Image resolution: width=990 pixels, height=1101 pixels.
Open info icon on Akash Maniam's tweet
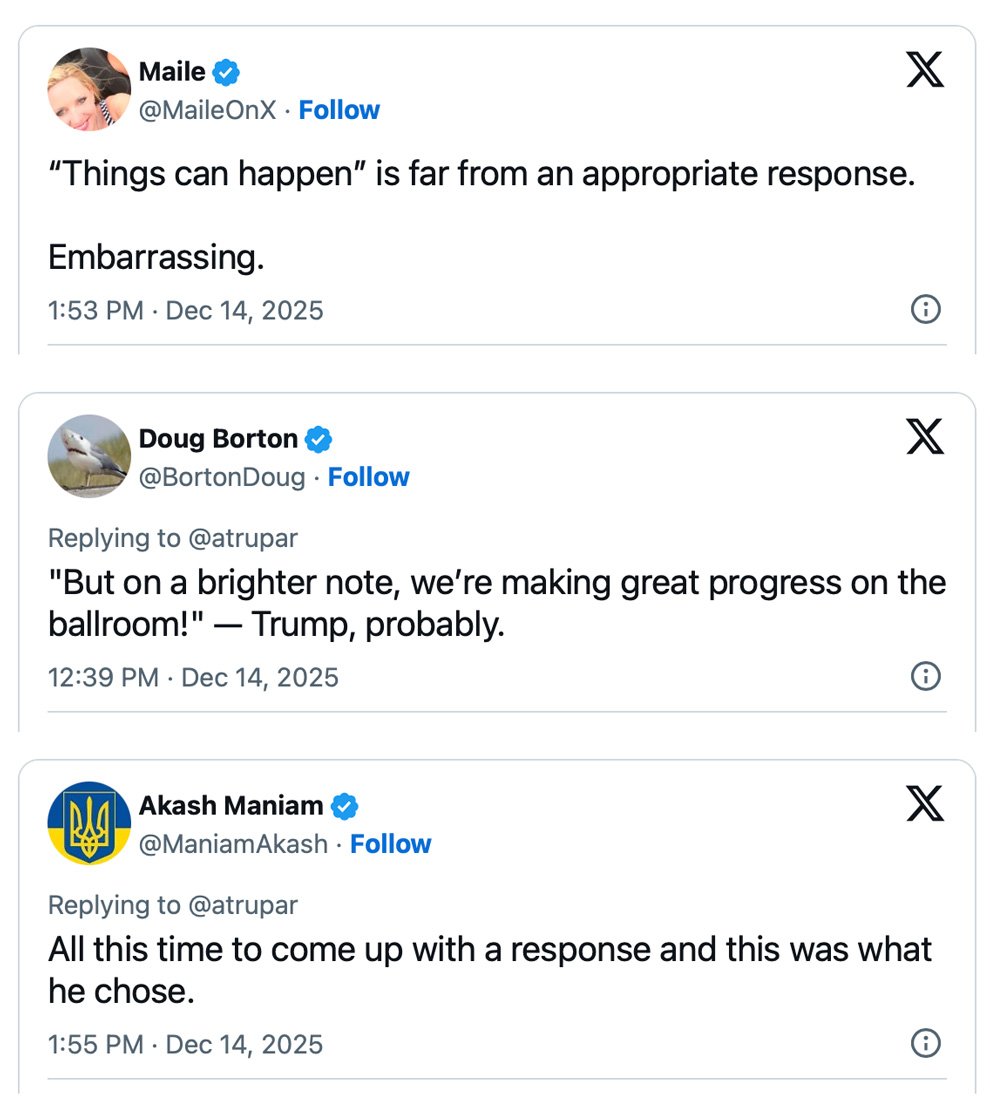(926, 1044)
